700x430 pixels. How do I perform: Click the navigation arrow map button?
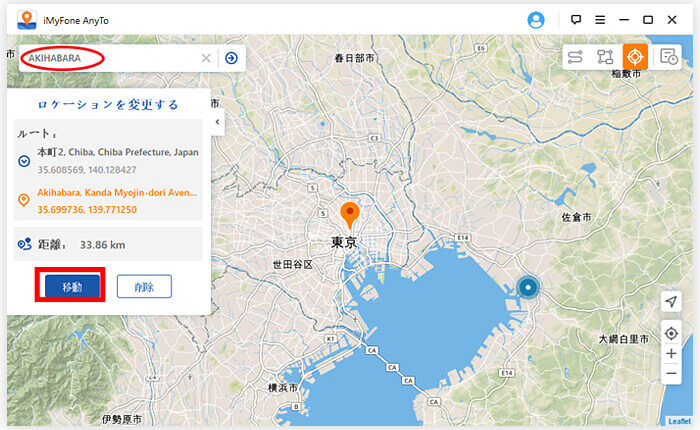[671, 302]
